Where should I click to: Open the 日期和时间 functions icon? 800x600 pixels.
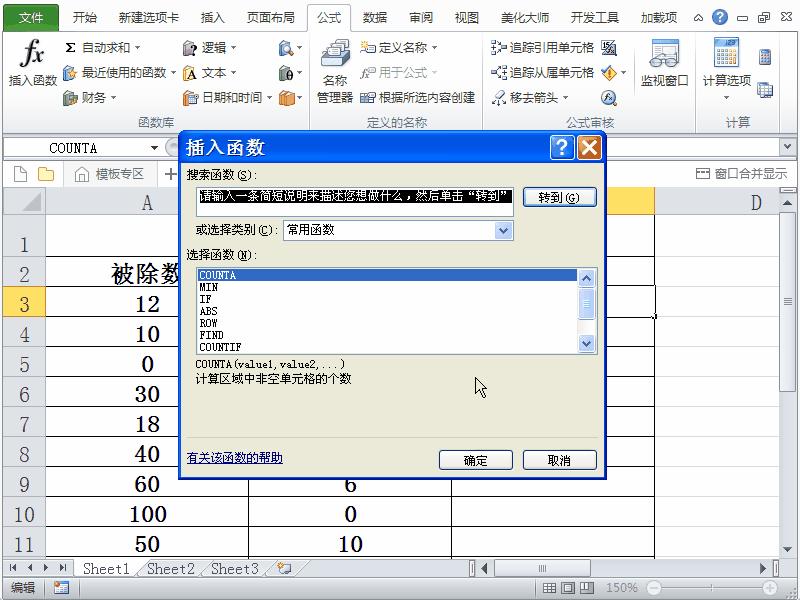point(190,97)
